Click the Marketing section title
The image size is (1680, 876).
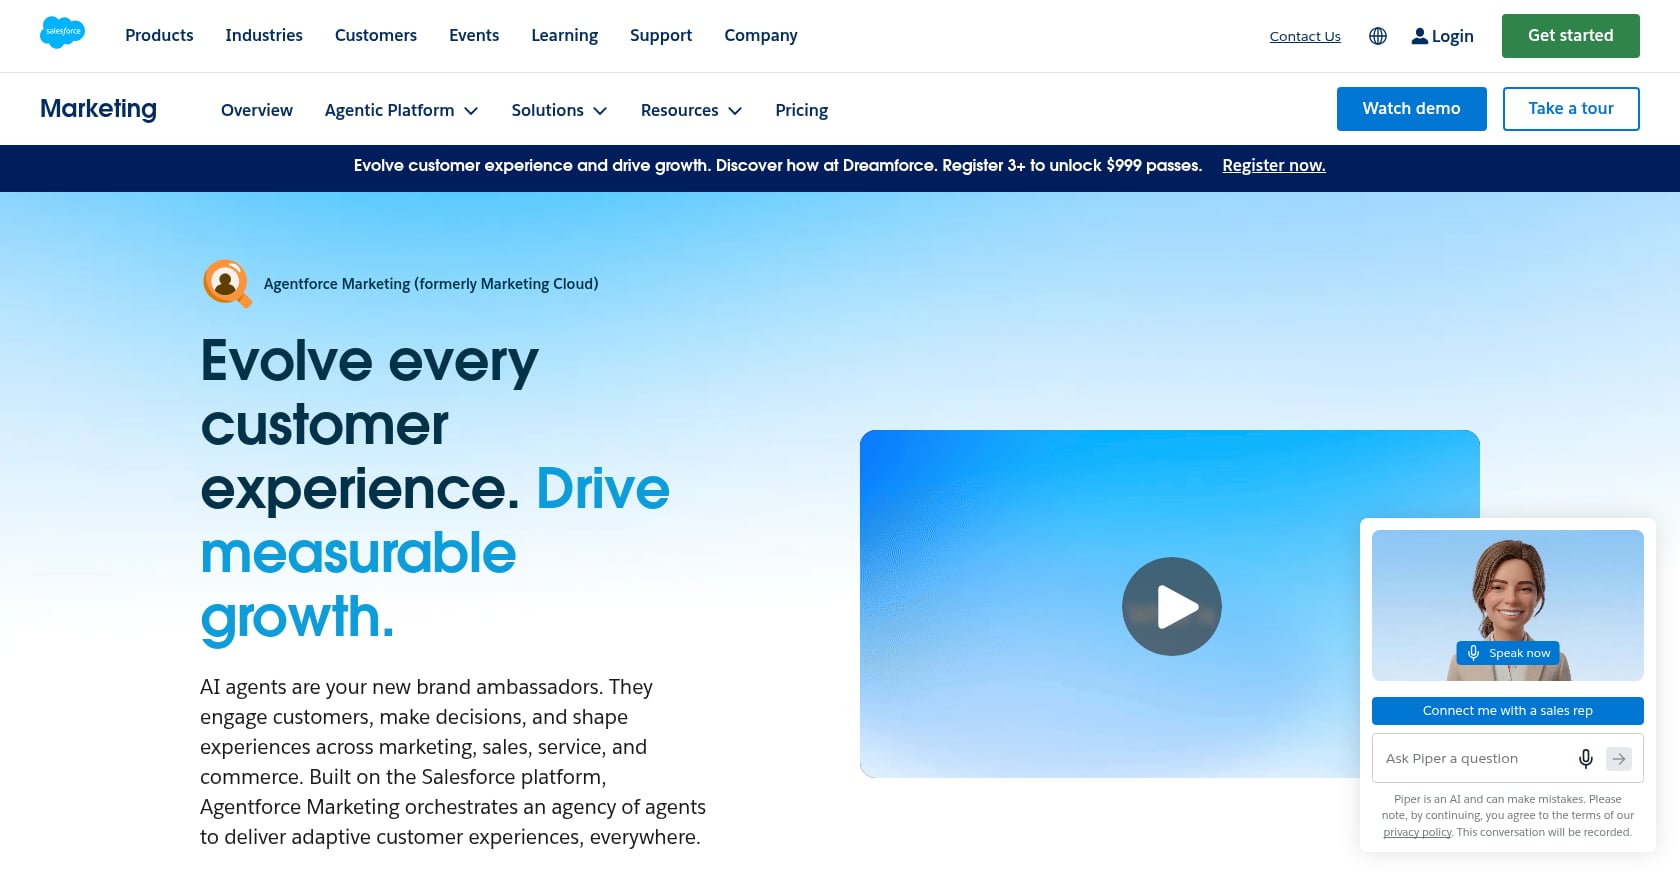pyautogui.click(x=98, y=109)
